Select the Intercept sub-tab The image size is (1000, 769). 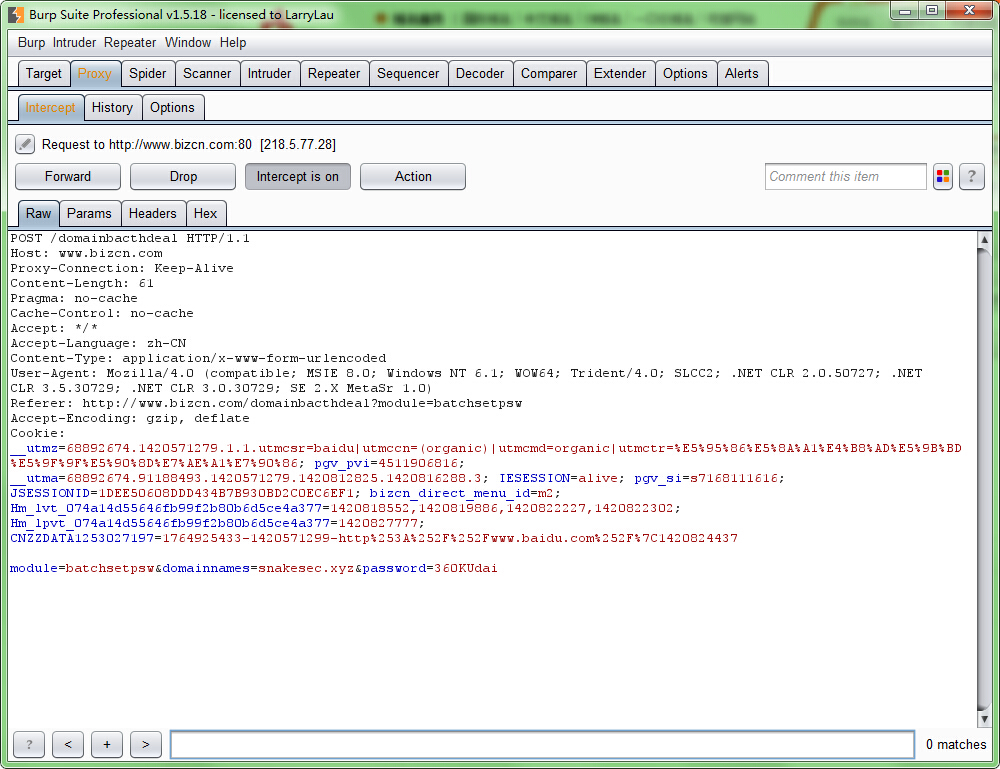tap(50, 107)
